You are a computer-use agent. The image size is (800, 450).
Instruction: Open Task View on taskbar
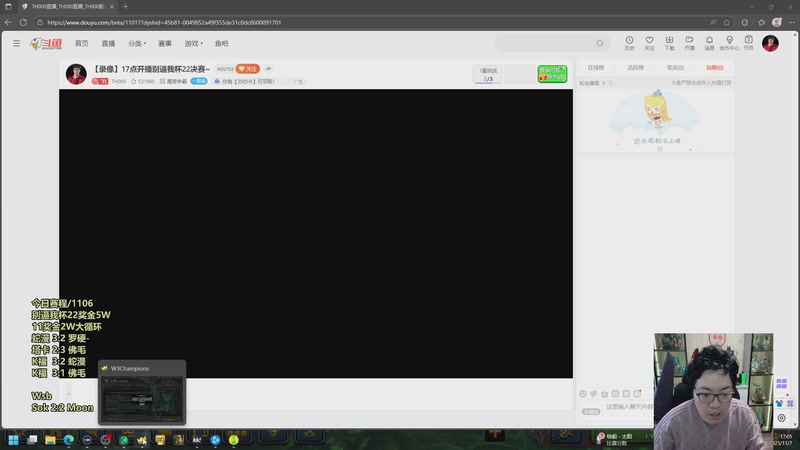(32, 440)
